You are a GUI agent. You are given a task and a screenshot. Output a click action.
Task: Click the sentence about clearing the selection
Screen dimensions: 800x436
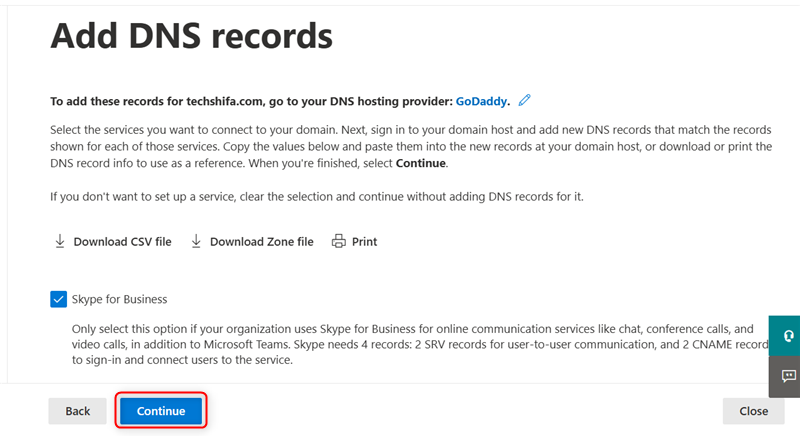tap(316, 196)
